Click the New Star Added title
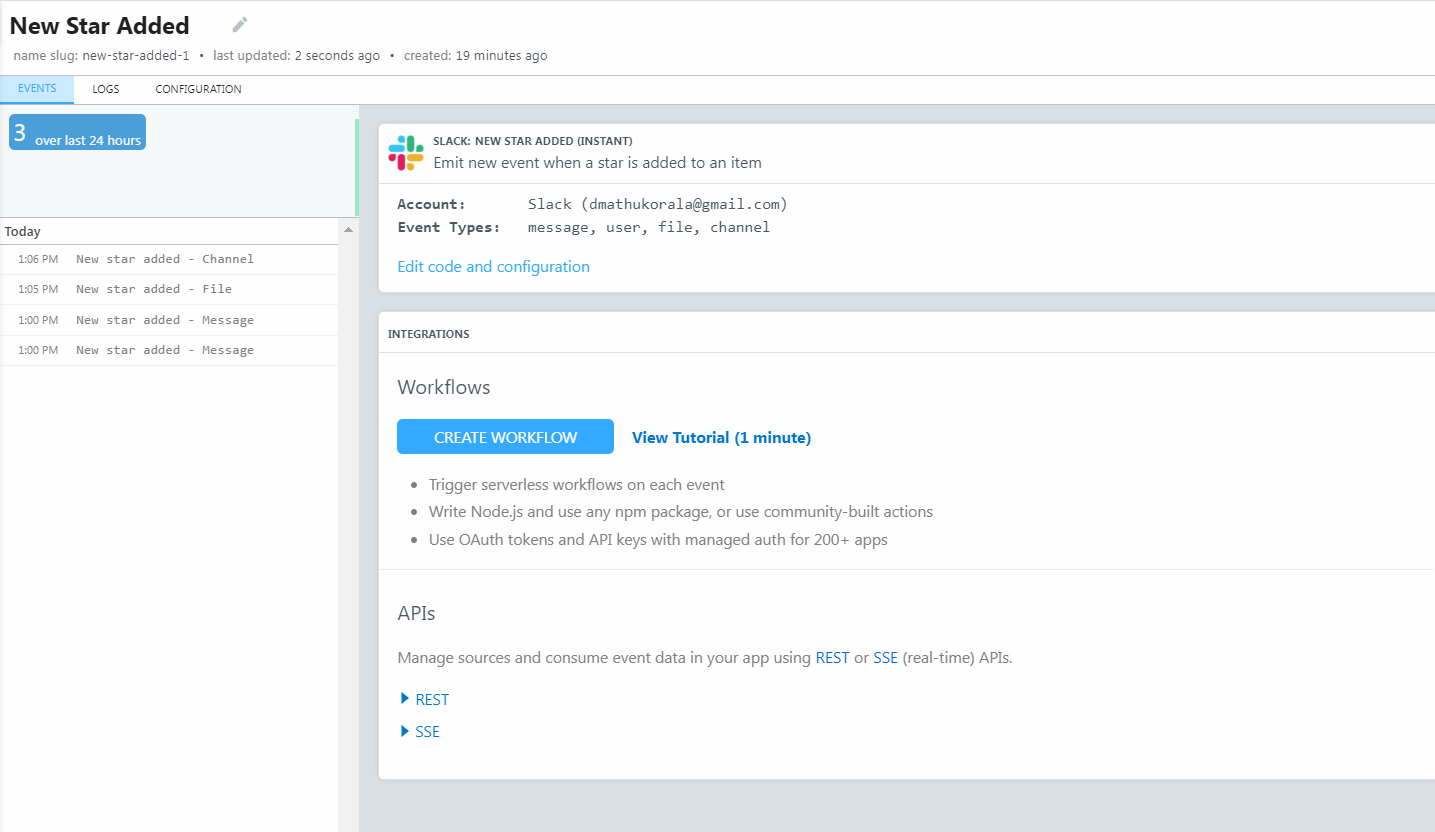 click(x=99, y=26)
